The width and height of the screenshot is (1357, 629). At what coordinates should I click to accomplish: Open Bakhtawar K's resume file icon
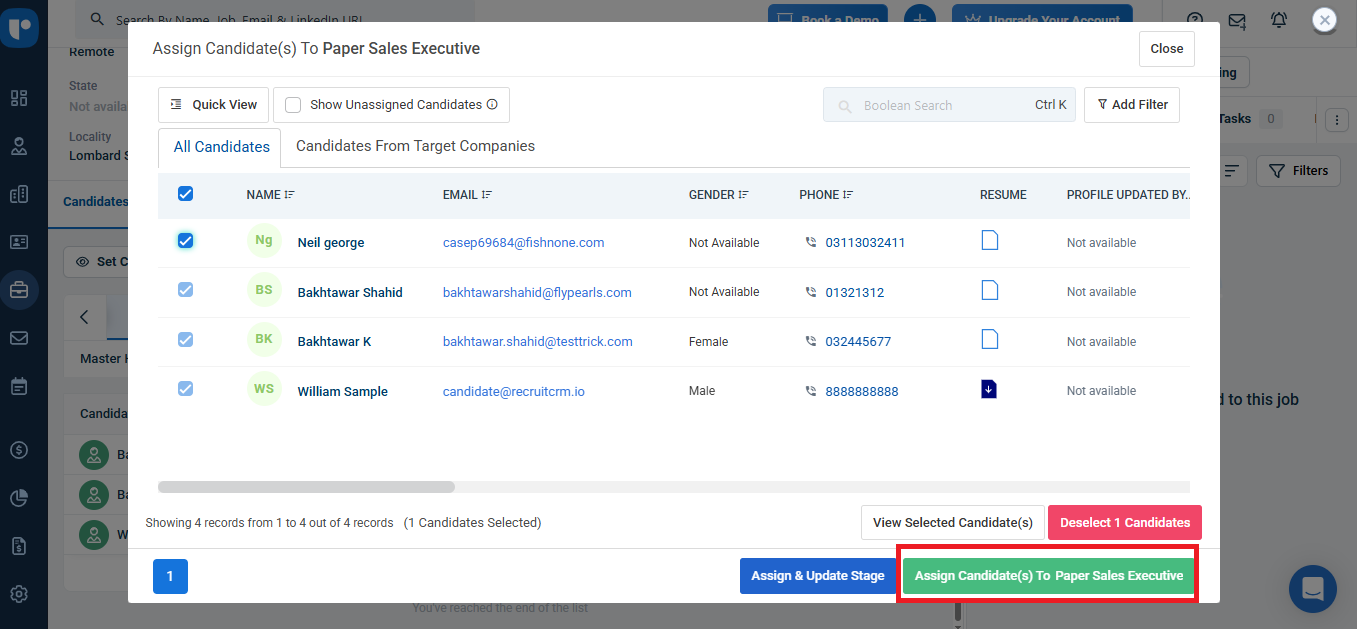coord(989,339)
